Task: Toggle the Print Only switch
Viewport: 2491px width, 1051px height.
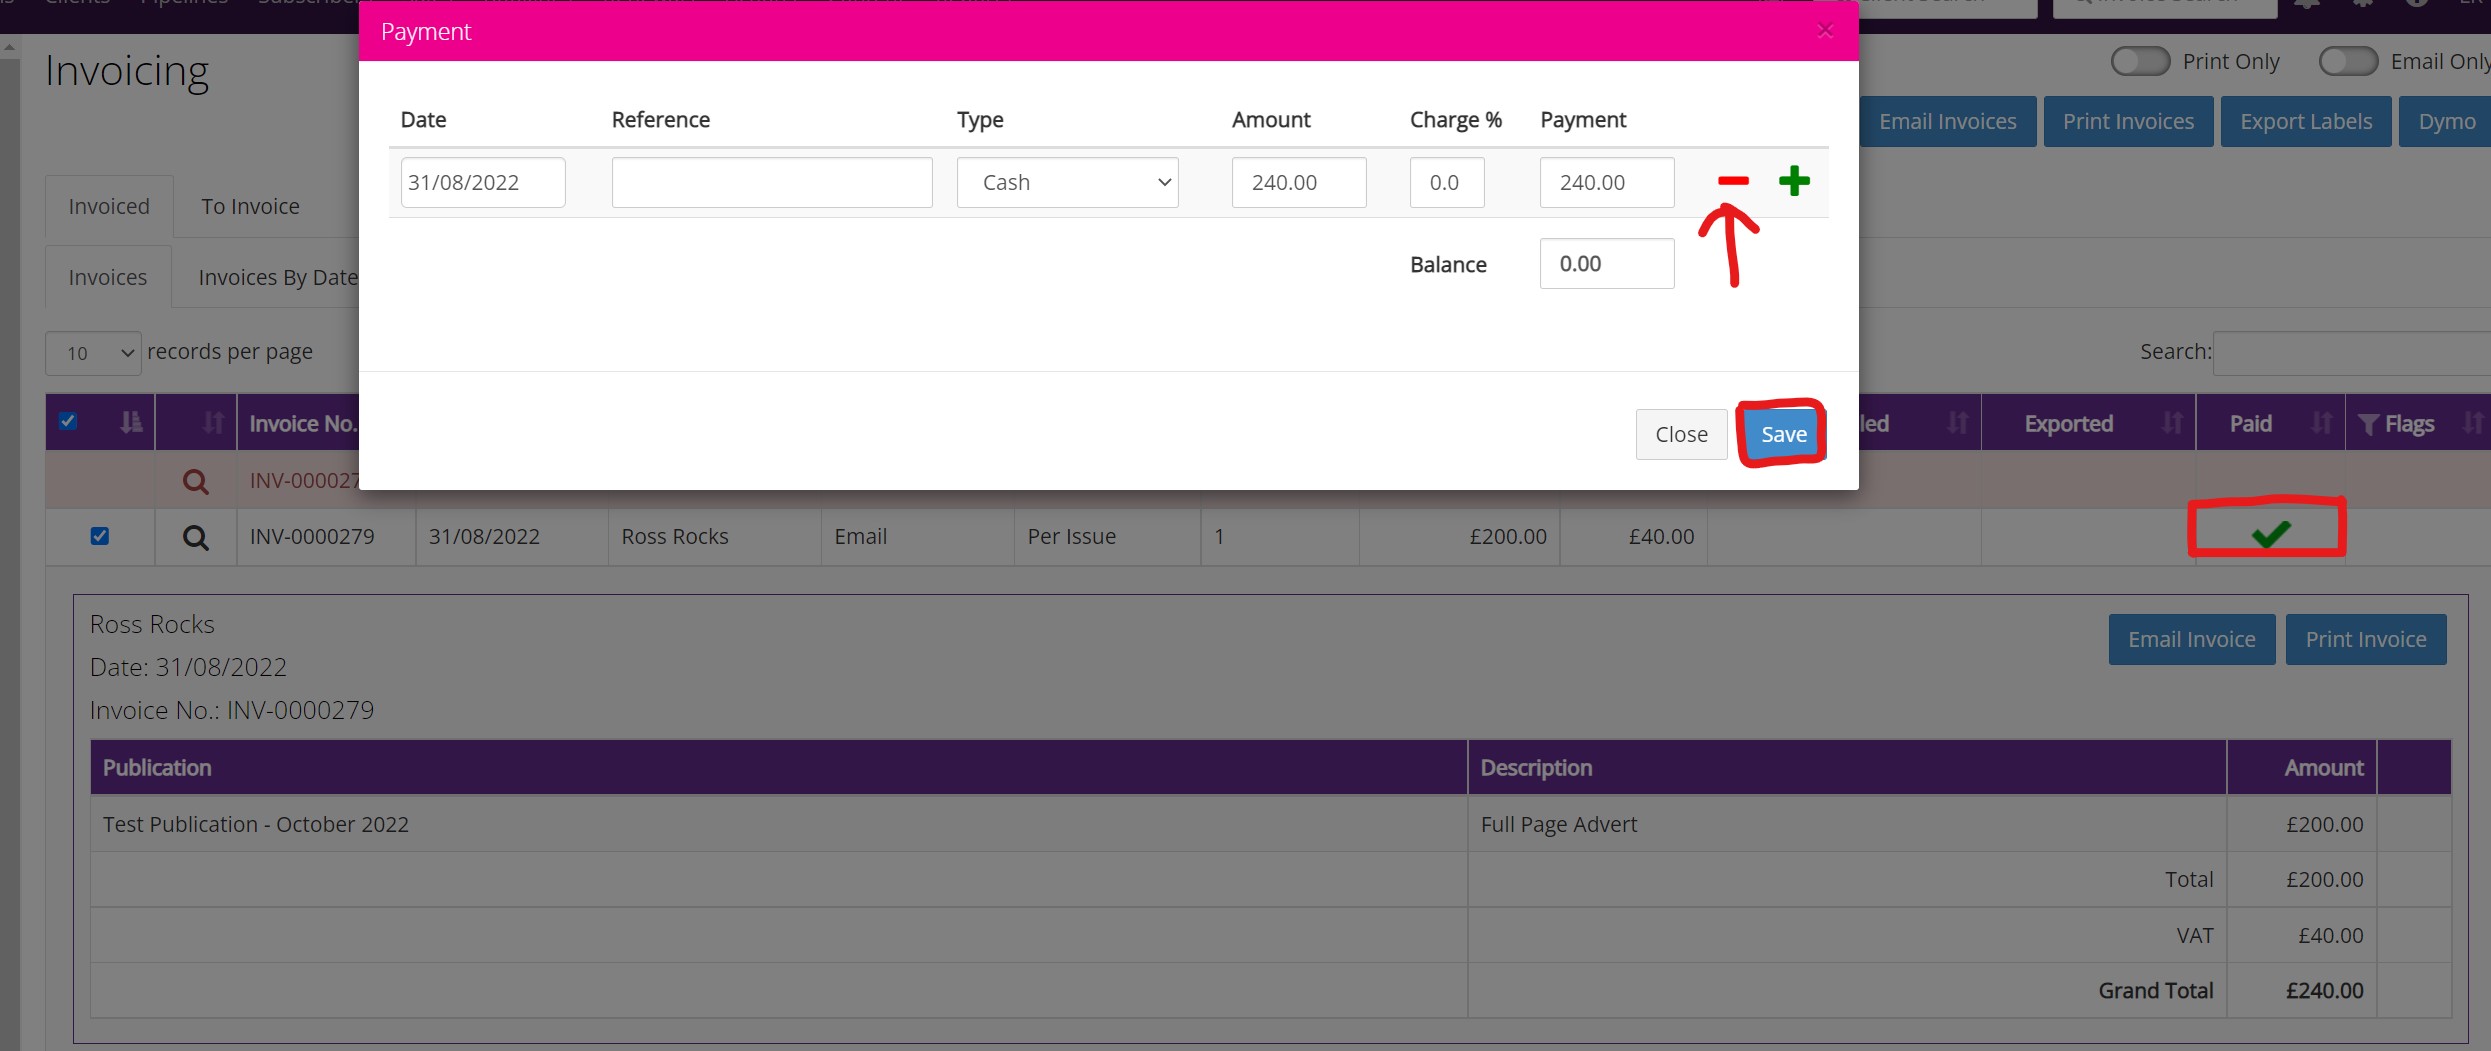Action: pos(2140,61)
